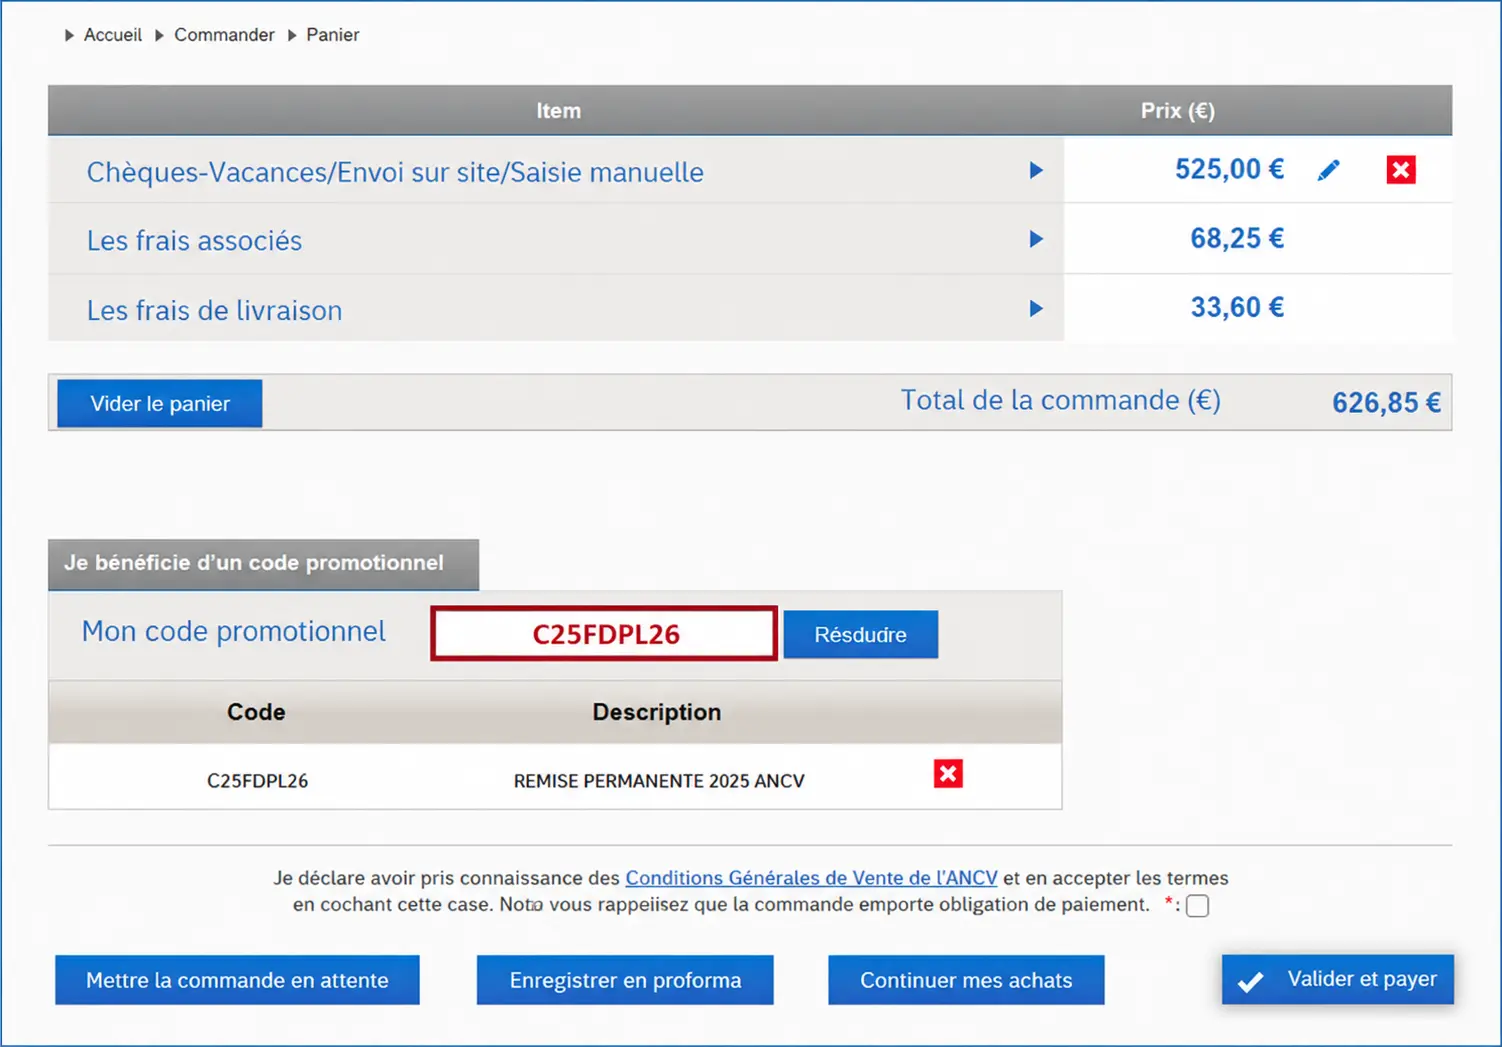
Task: Open Les frais de livraison details
Action: [214, 310]
